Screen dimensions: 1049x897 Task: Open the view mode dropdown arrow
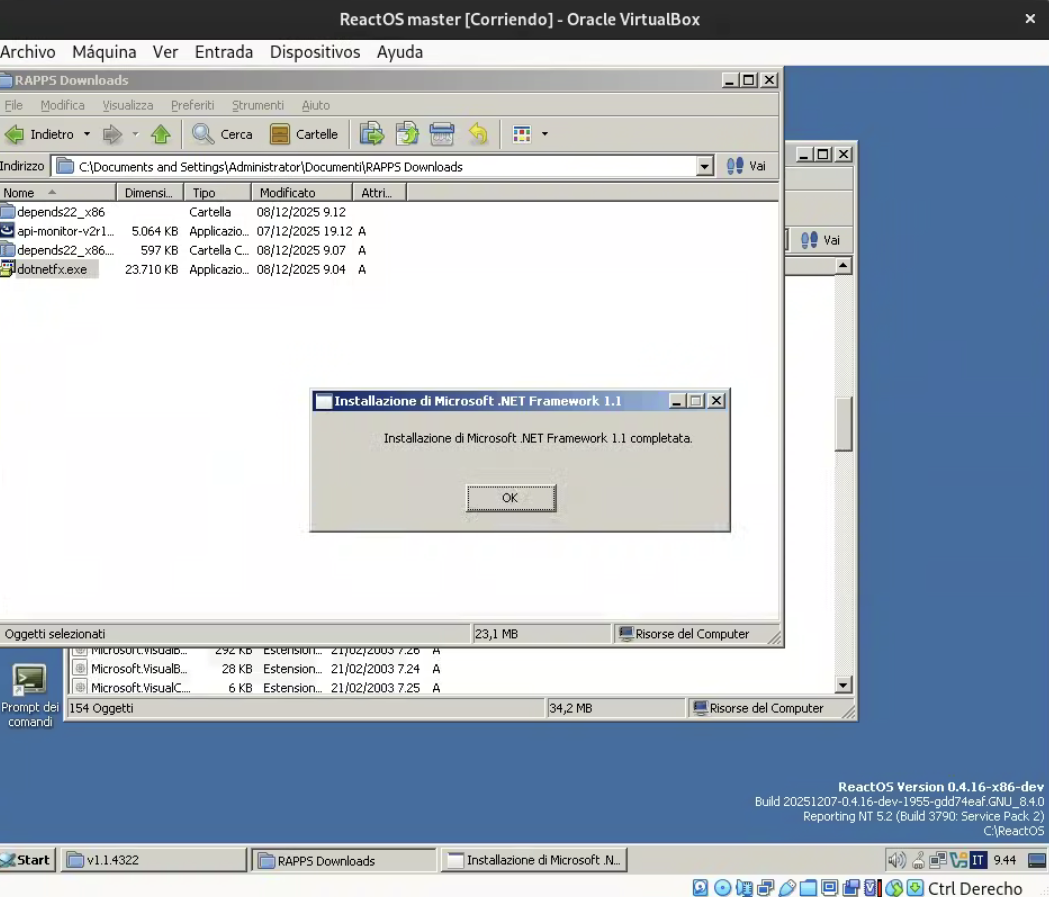coord(545,134)
